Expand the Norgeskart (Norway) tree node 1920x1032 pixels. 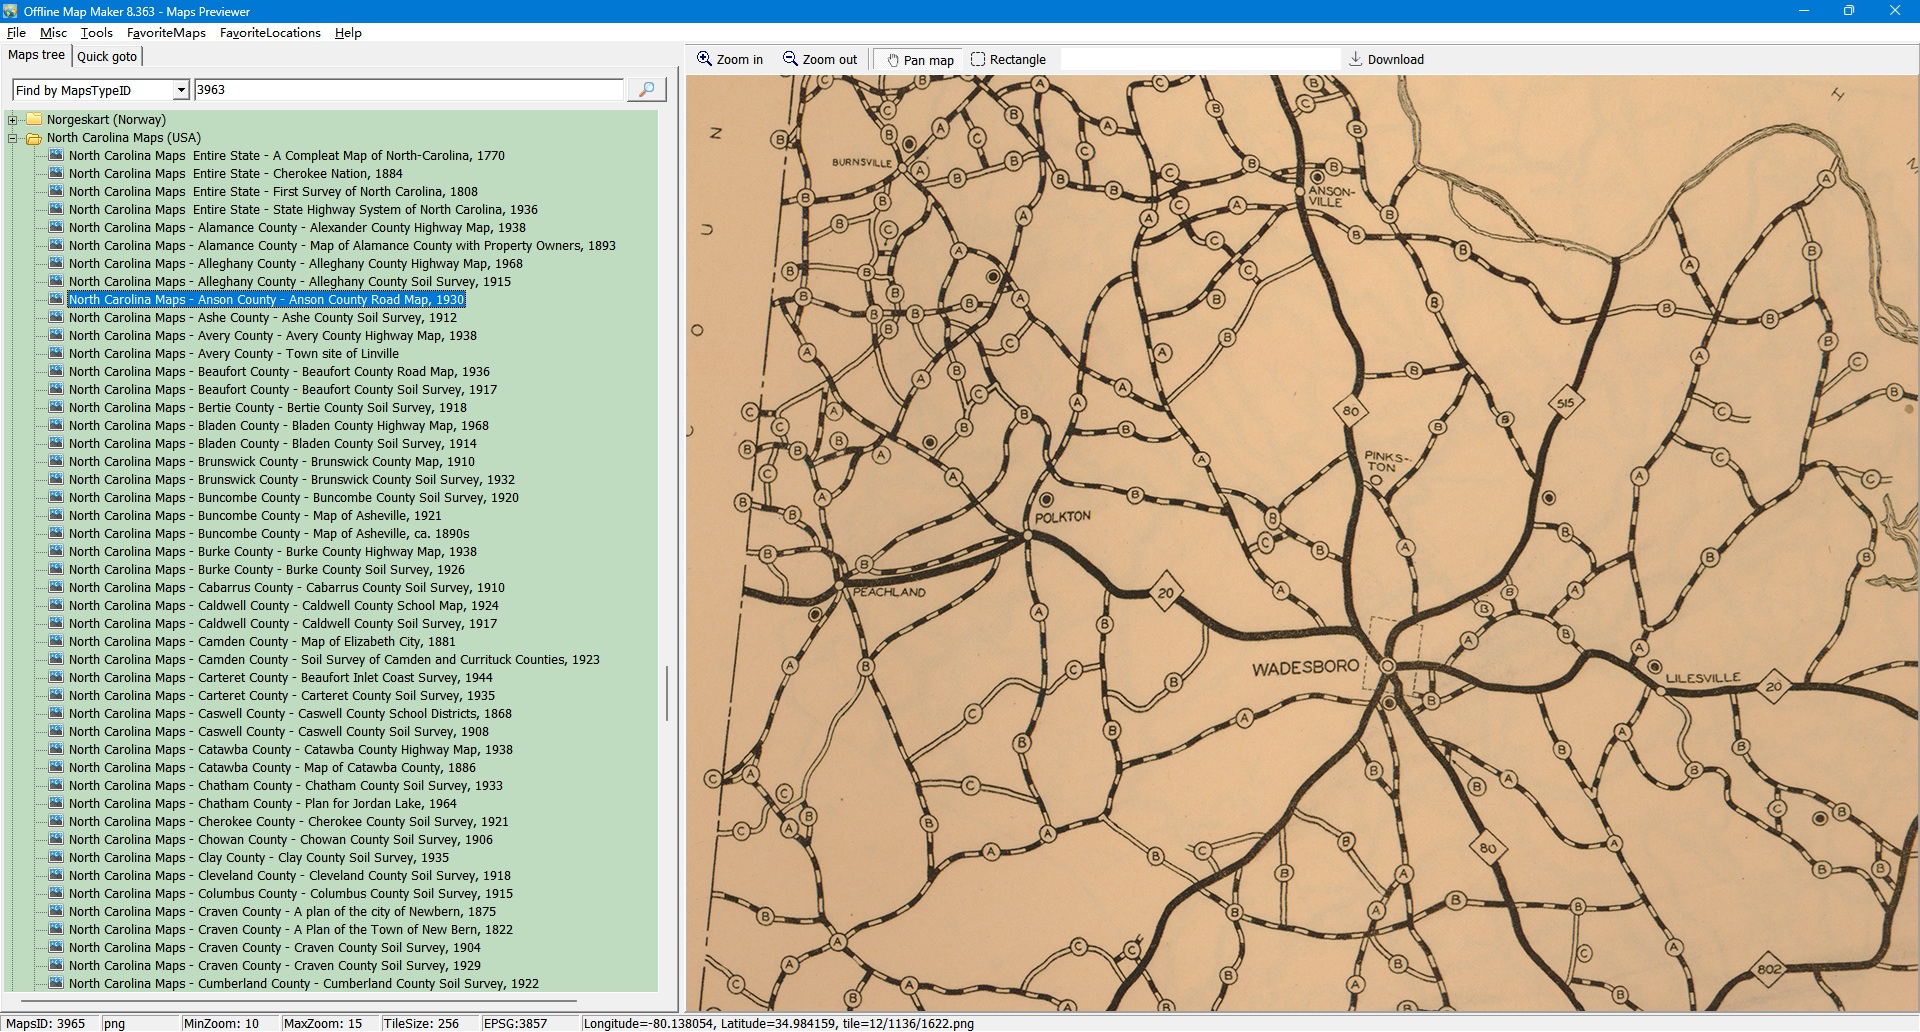[x=13, y=120]
